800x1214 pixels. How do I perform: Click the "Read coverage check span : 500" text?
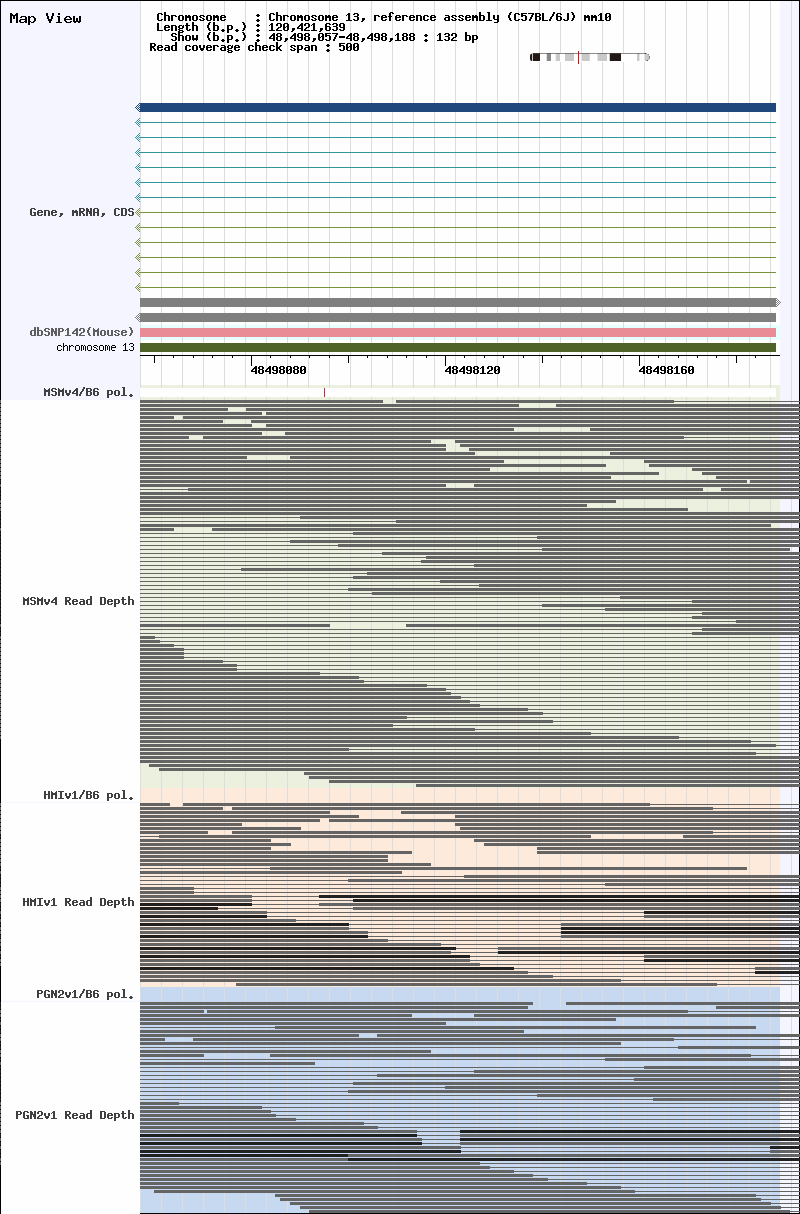(254, 47)
